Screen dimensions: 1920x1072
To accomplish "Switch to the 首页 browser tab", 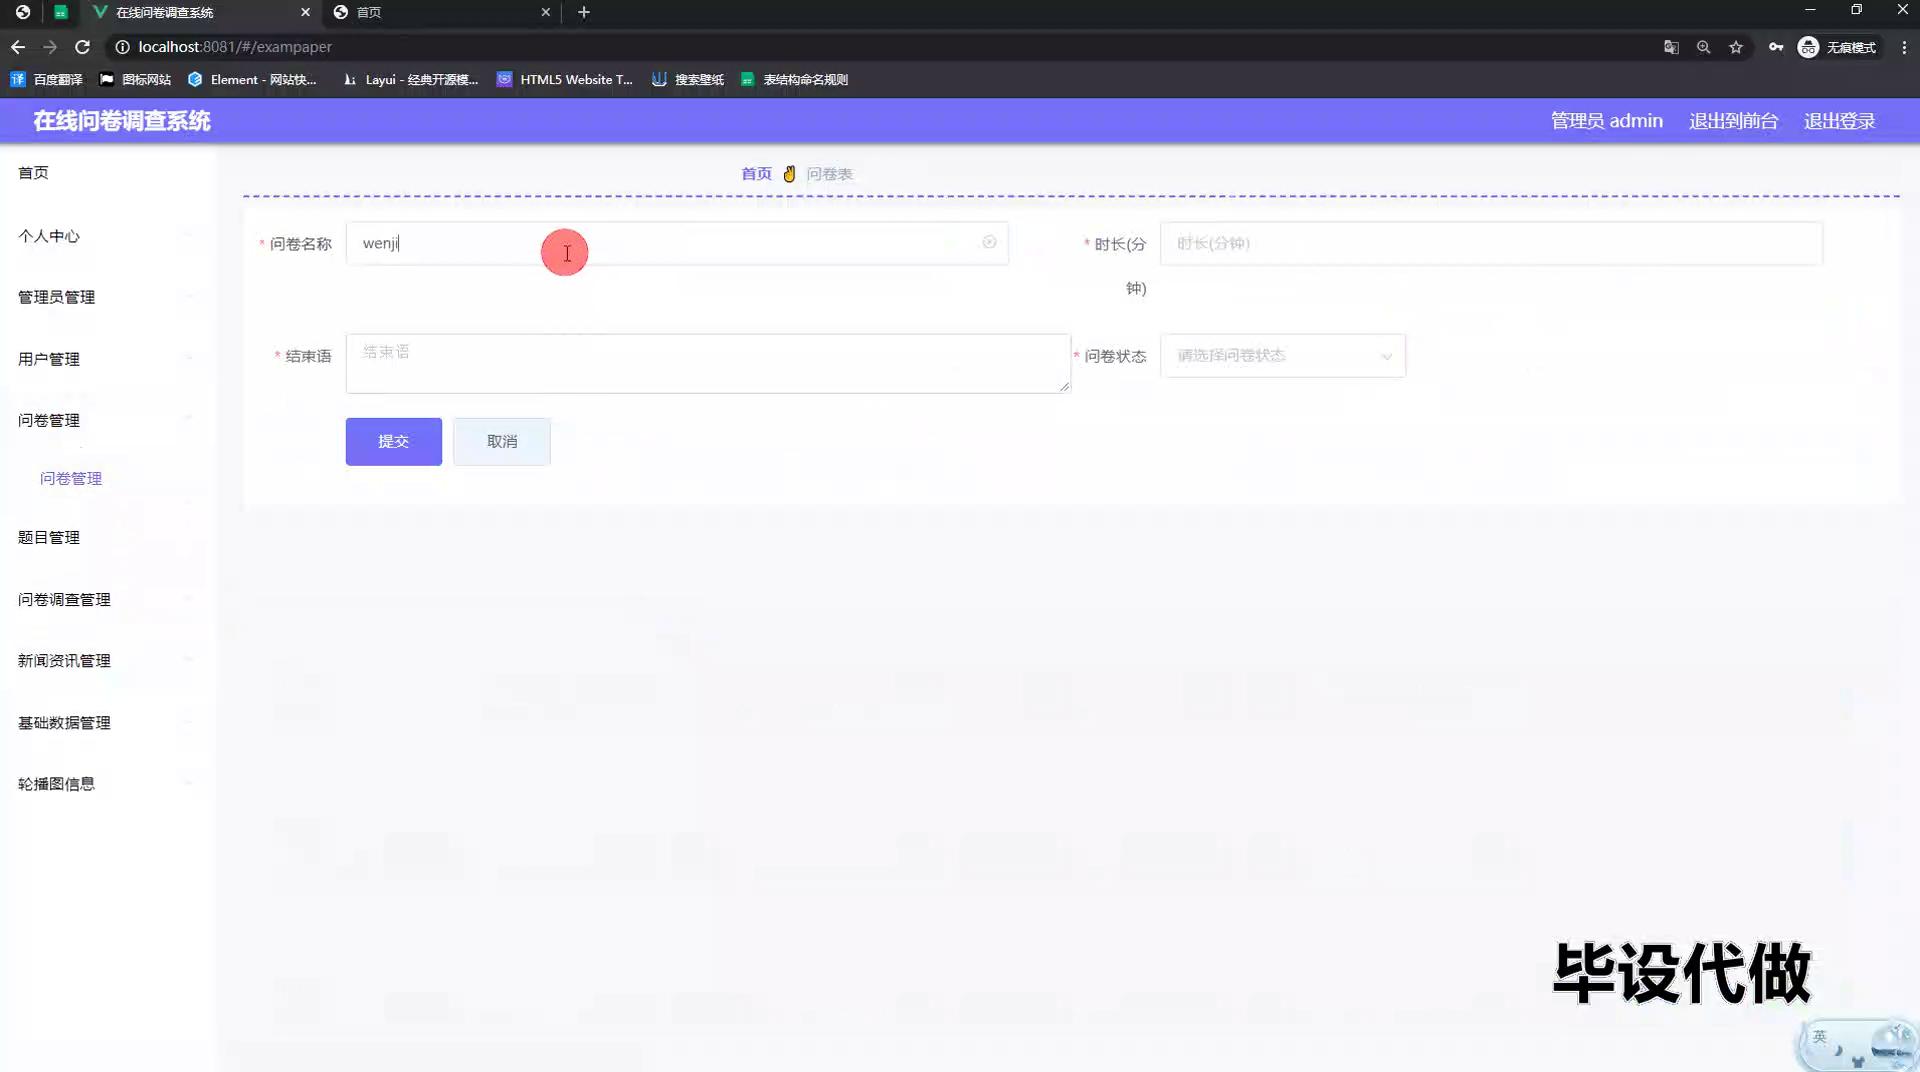I will (440, 12).
